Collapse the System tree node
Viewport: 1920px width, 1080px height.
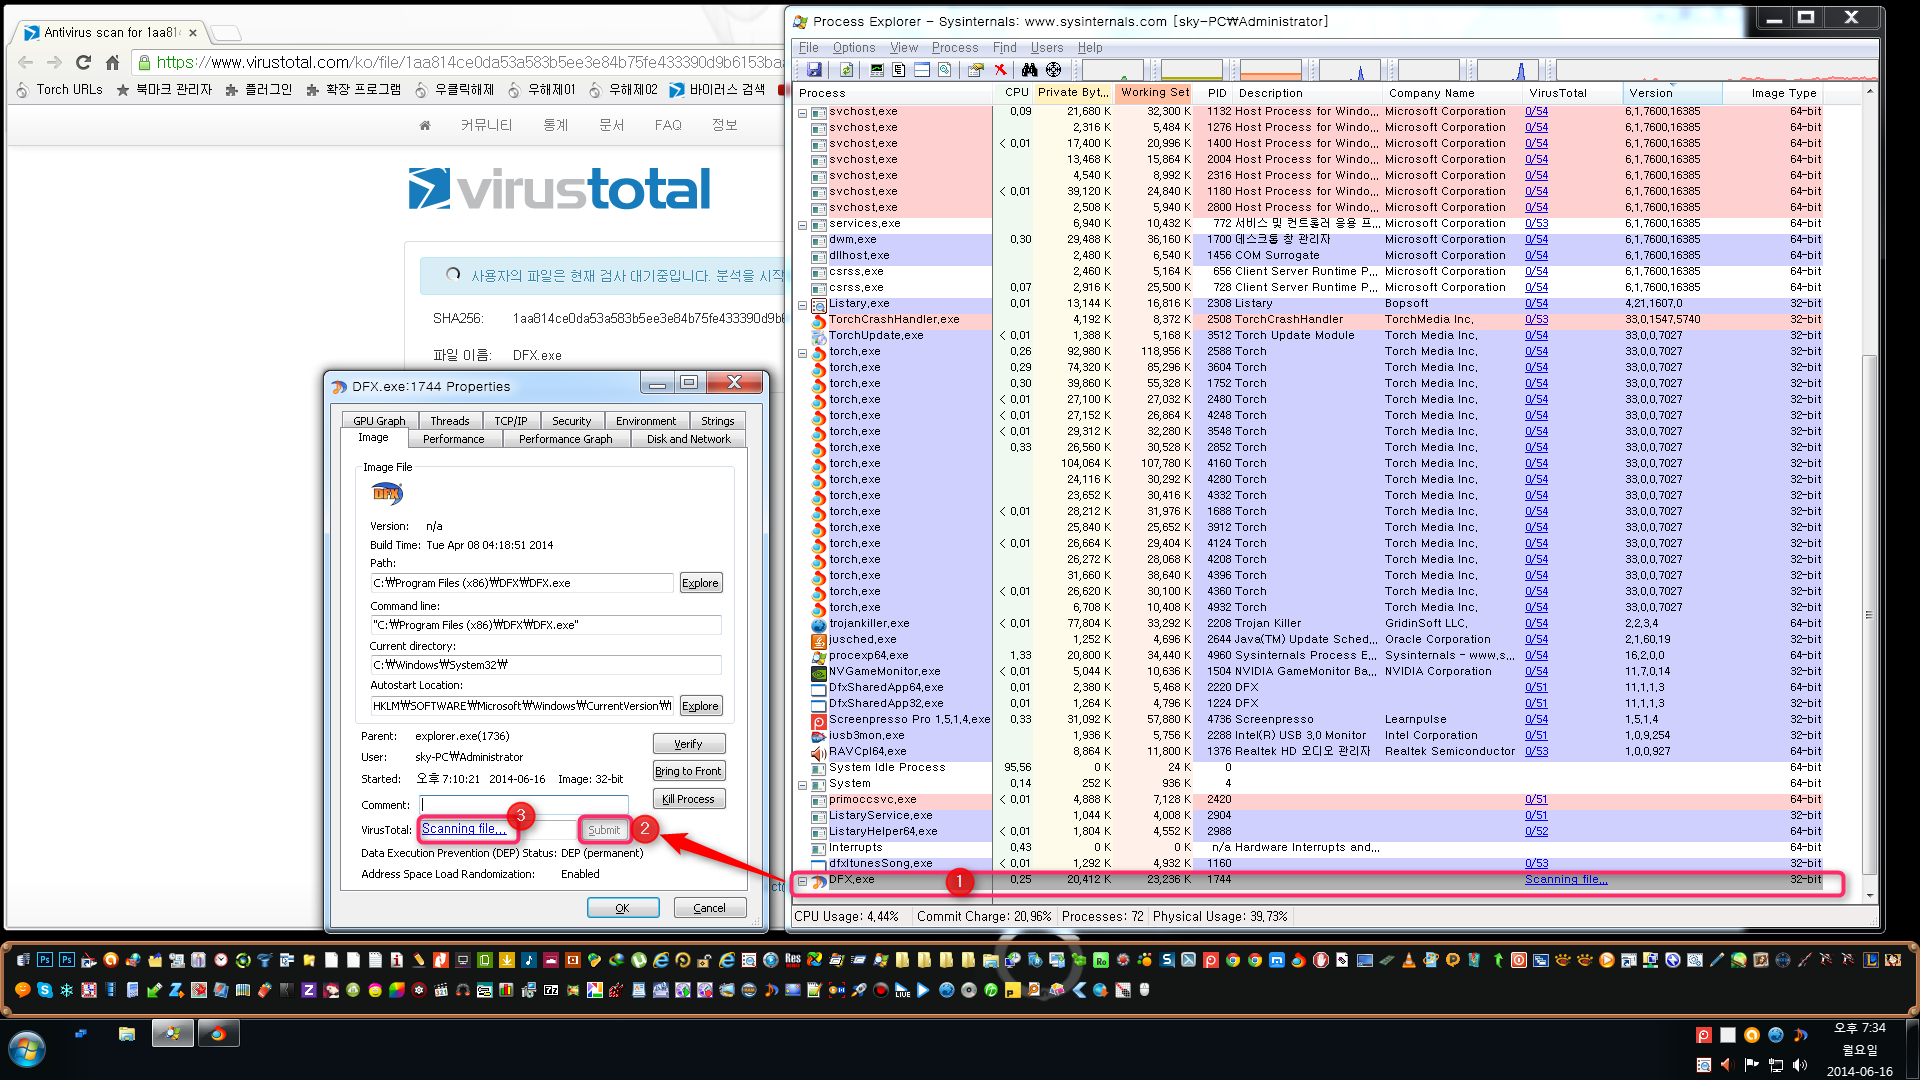pos(802,785)
